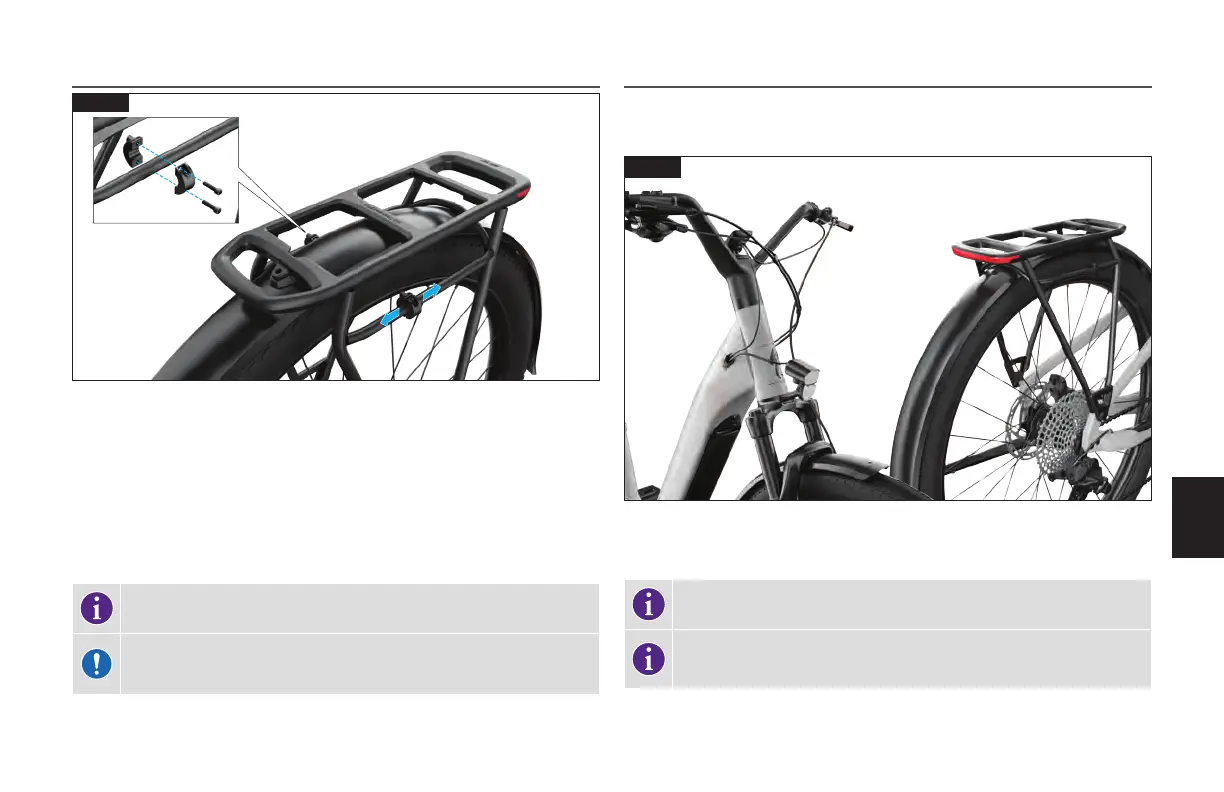Select the first purple info icon under bike image
1224x792 pixels.
point(649,604)
